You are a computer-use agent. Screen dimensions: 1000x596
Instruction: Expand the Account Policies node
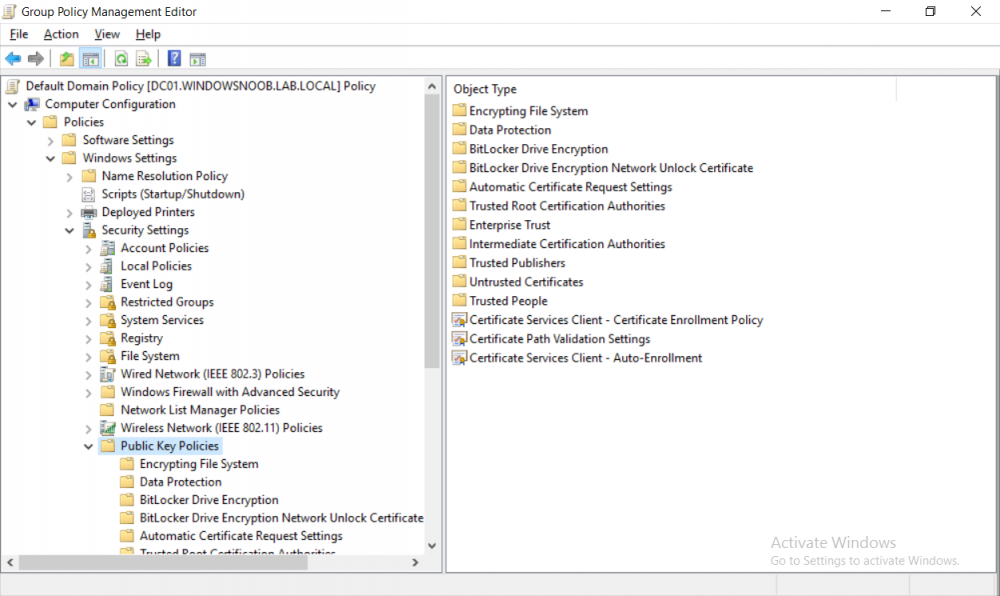(x=89, y=249)
